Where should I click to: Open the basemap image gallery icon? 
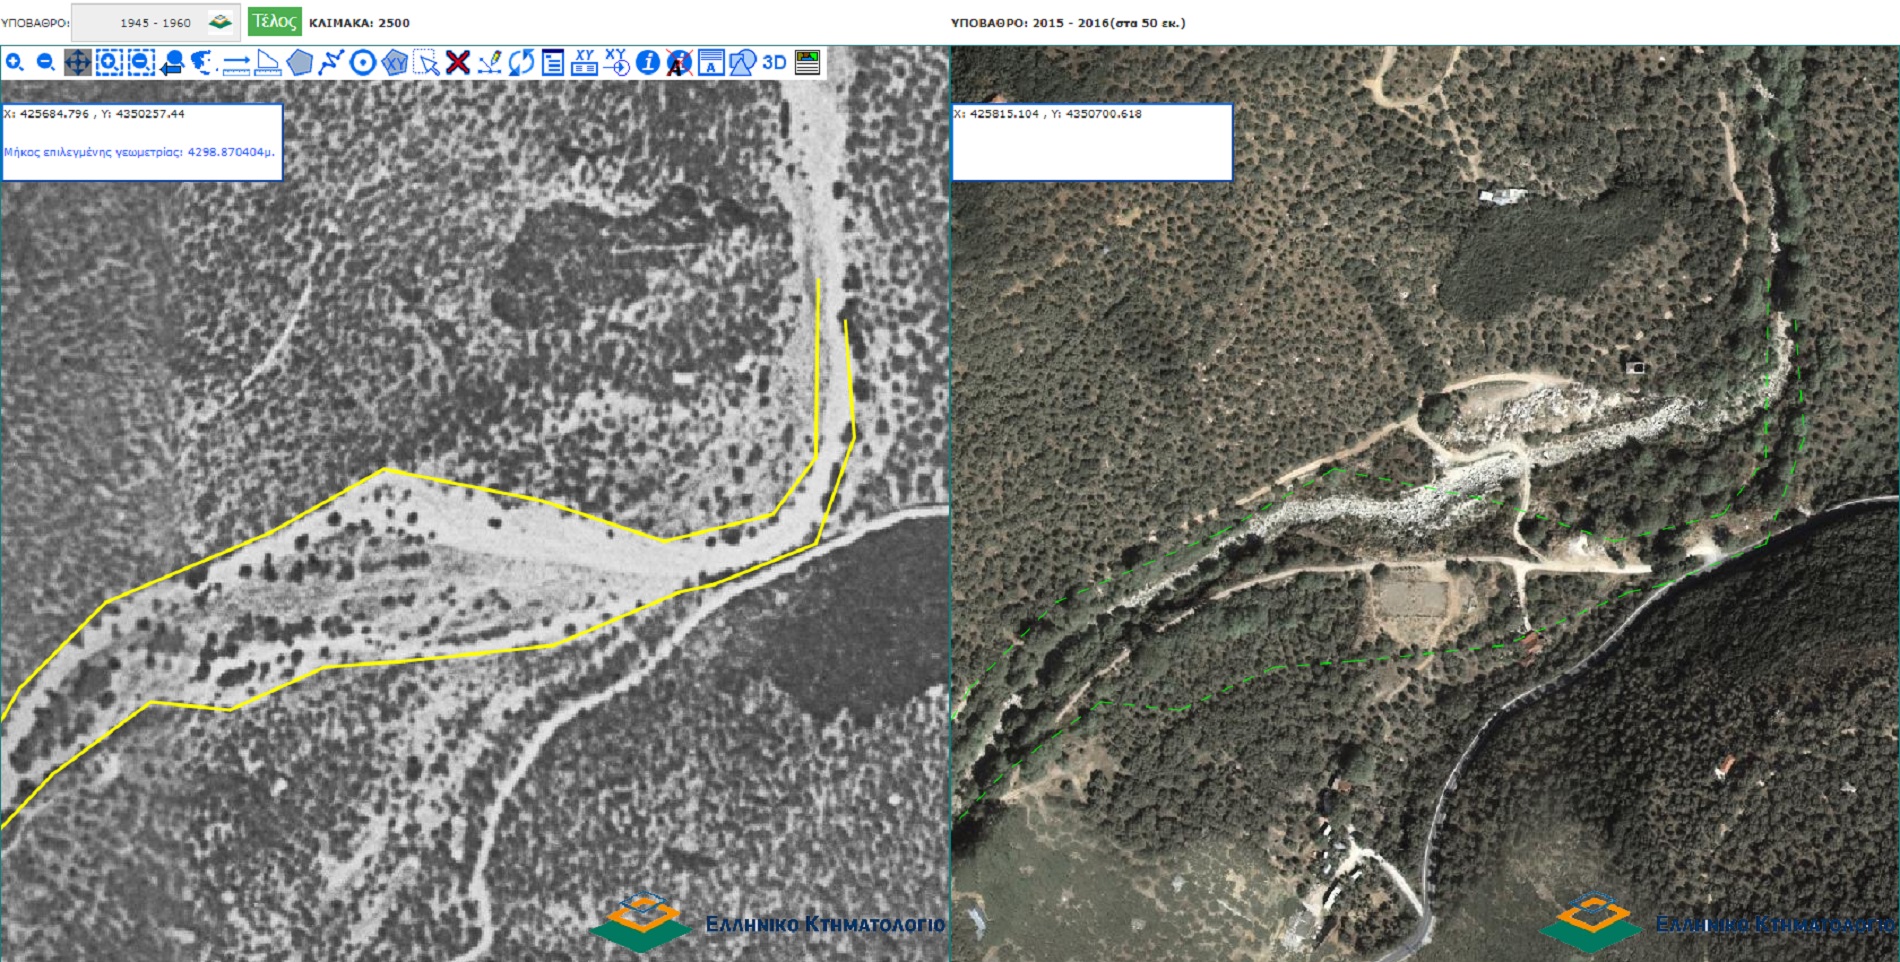(807, 63)
